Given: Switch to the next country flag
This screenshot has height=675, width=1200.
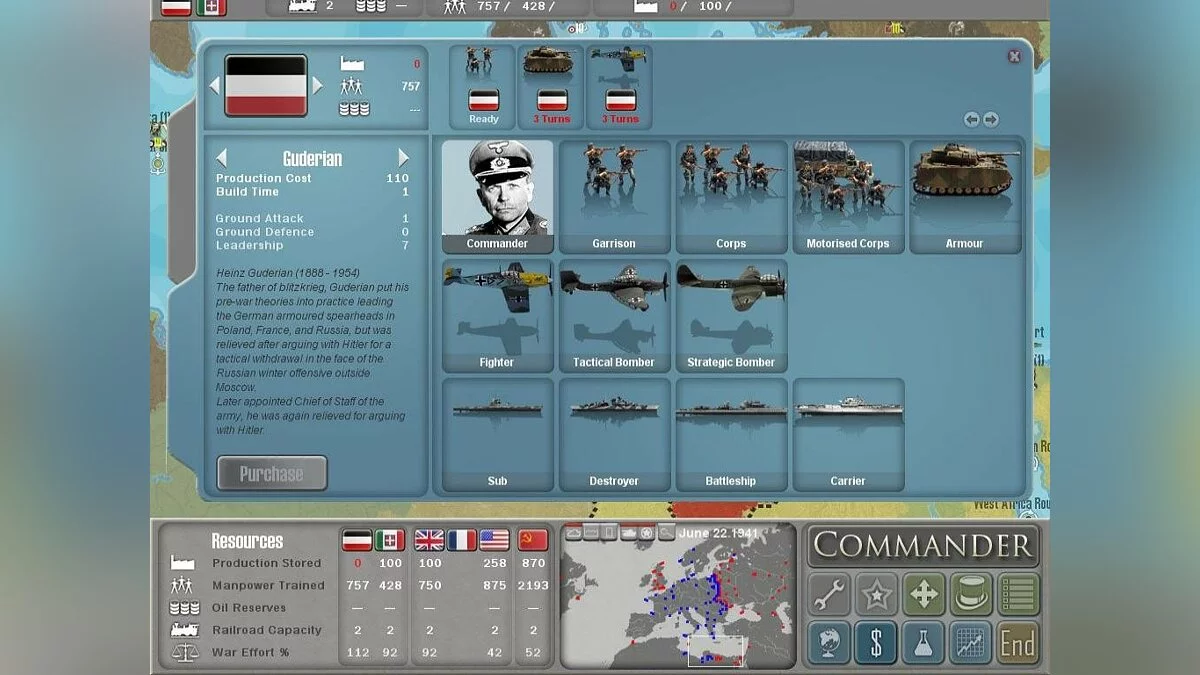Looking at the screenshot, I should point(318,86).
